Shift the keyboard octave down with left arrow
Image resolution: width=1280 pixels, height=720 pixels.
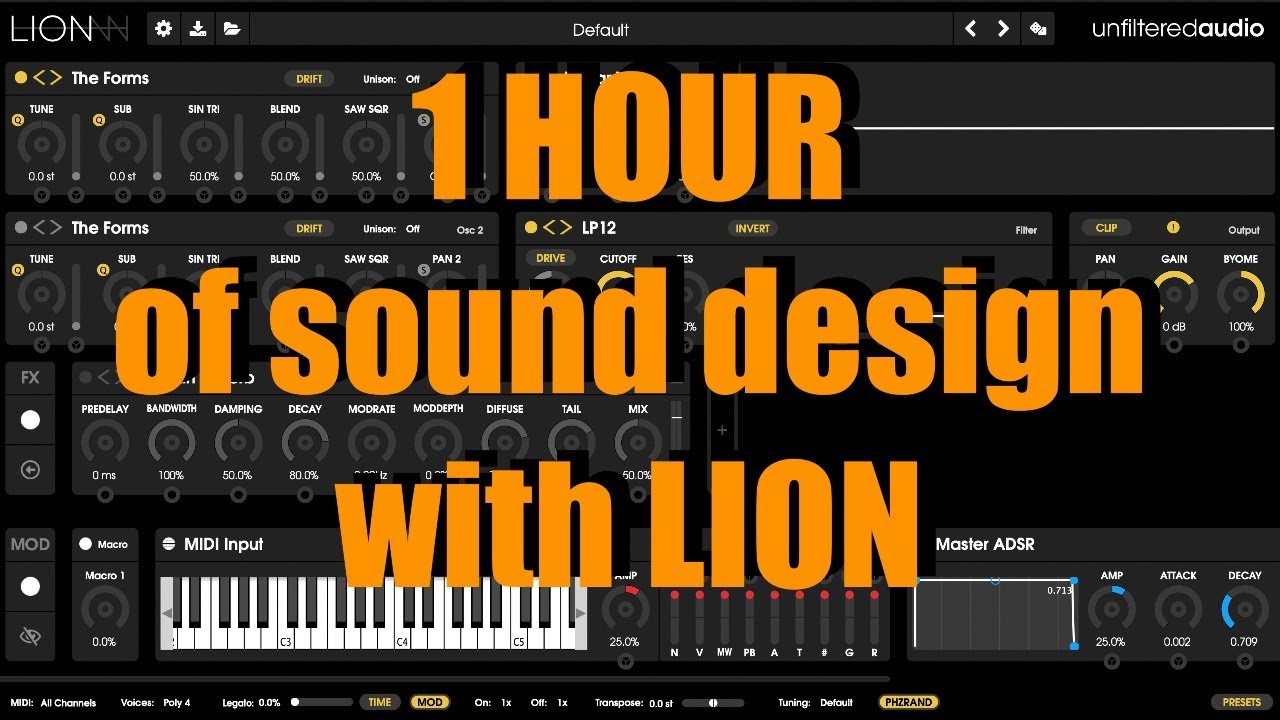coord(167,614)
